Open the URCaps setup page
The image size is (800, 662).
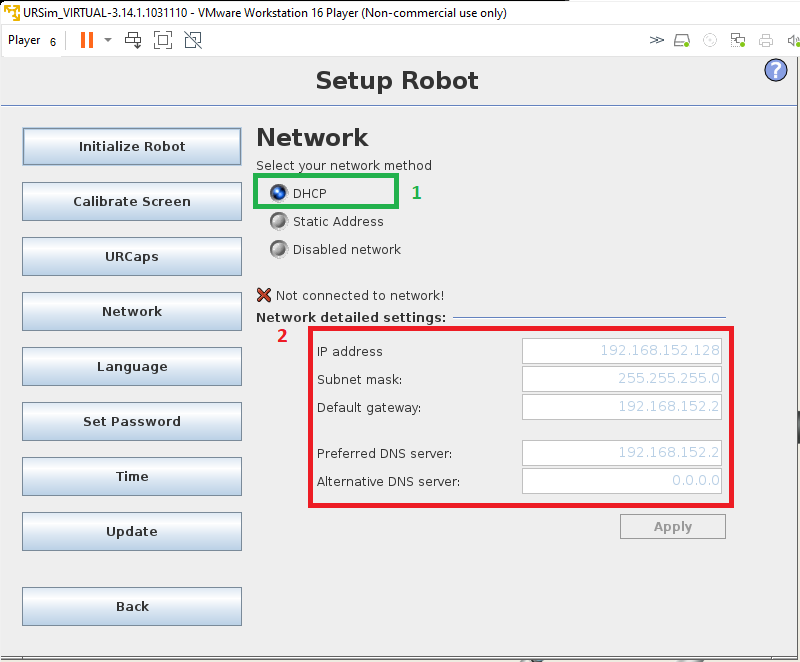pyautogui.click(x=132, y=257)
